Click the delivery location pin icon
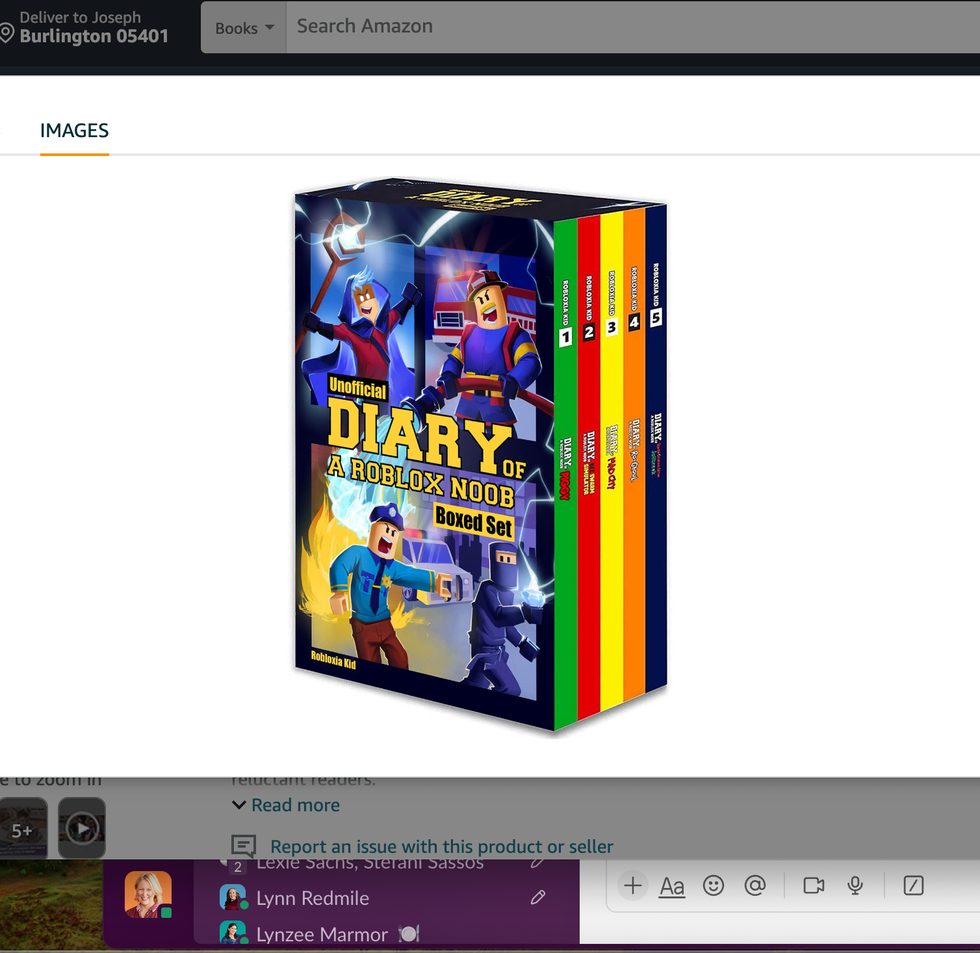The height and width of the screenshot is (953, 980). 6,32
